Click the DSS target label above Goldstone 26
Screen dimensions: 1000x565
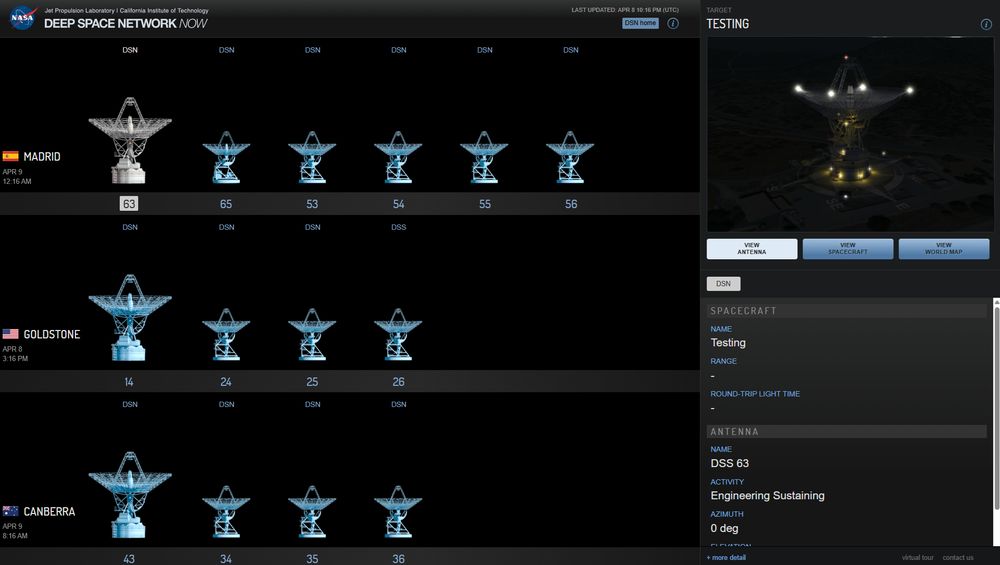(399, 227)
